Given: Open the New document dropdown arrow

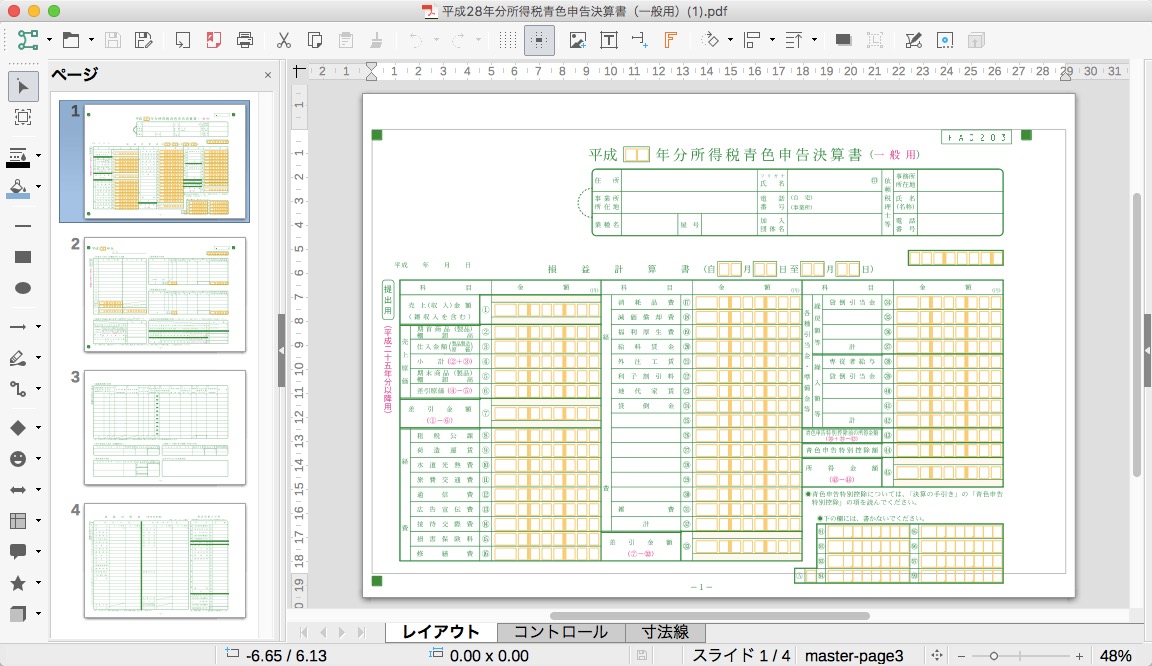Looking at the screenshot, I should [x=49, y=40].
